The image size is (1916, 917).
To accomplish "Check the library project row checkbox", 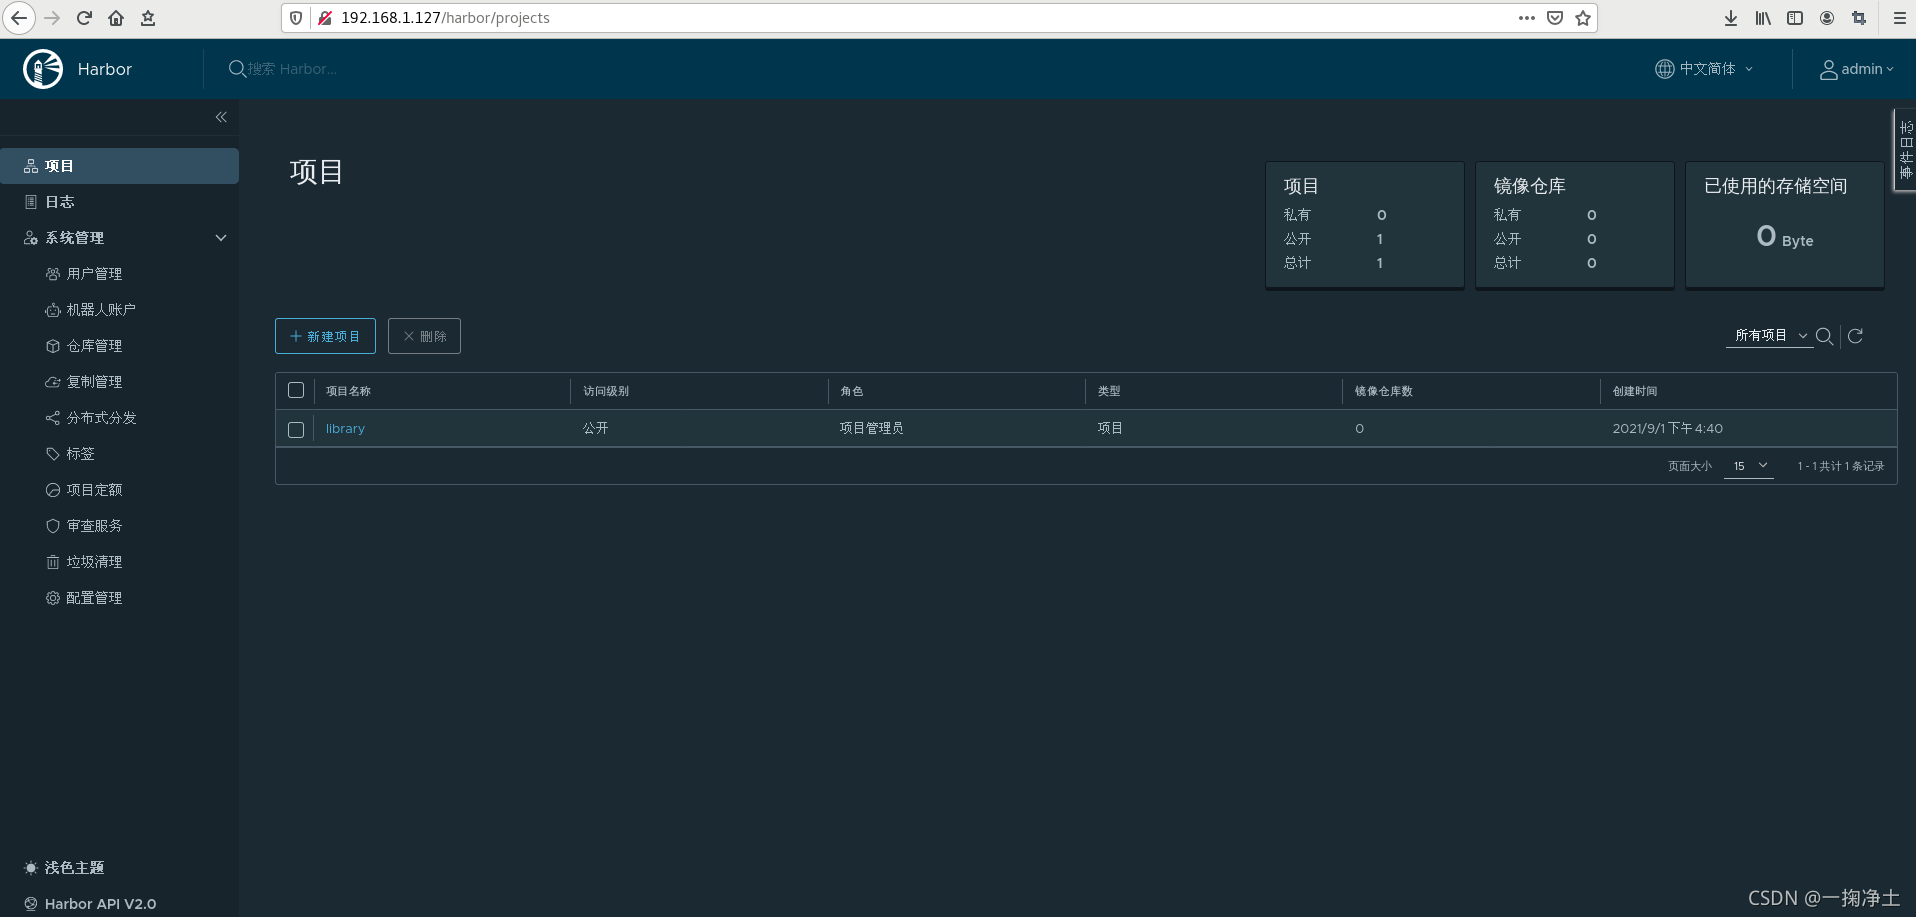I will coord(296,429).
